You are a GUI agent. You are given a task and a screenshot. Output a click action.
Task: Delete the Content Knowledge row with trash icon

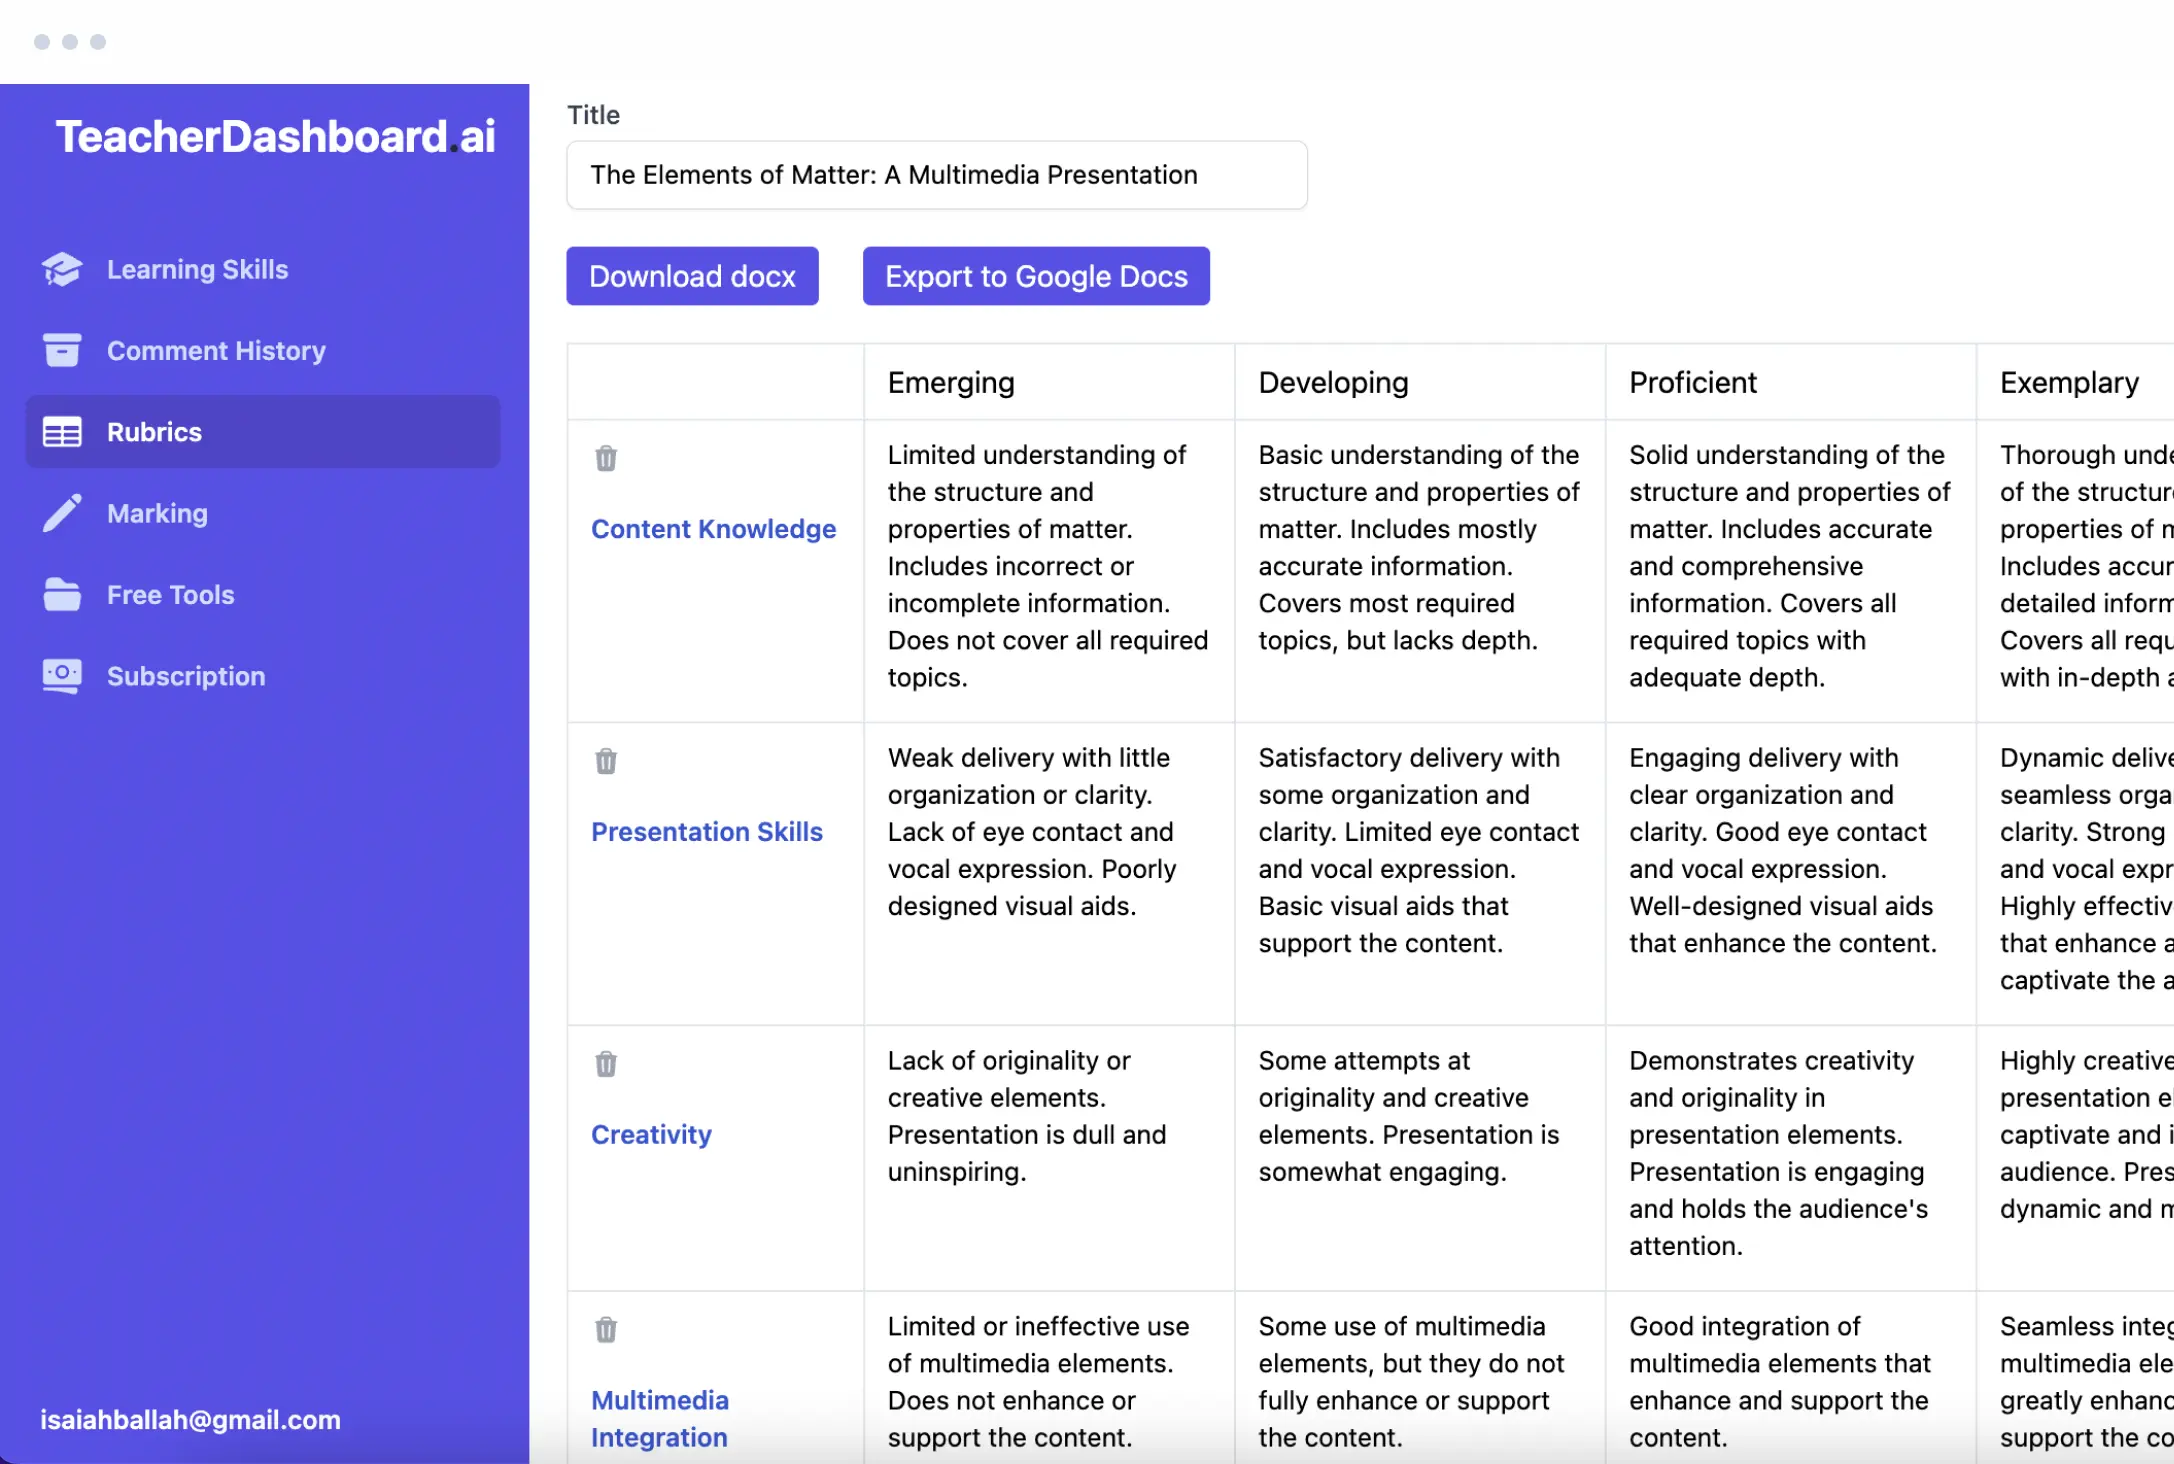point(606,458)
